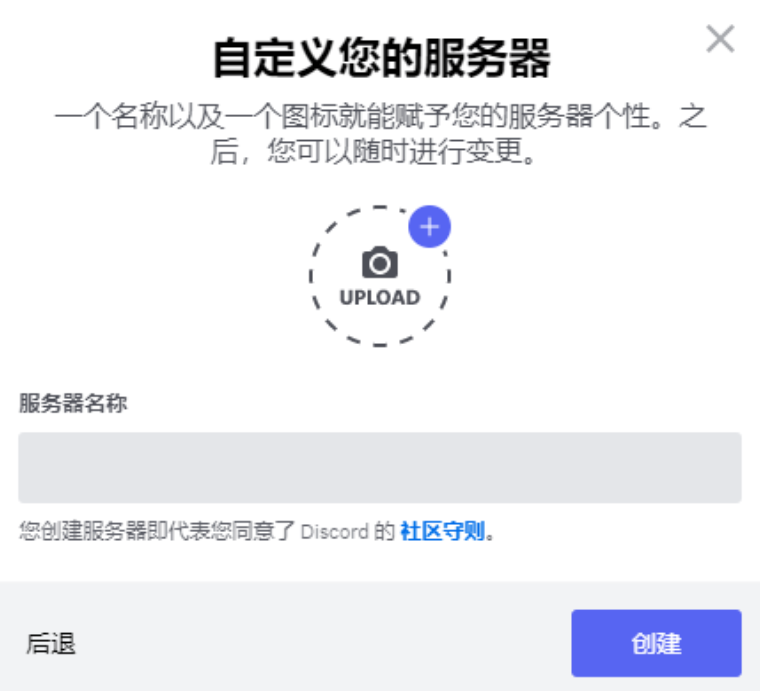760x691 pixels.
Task: Select the dashed circle server icon placeholder
Action: pos(380,276)
